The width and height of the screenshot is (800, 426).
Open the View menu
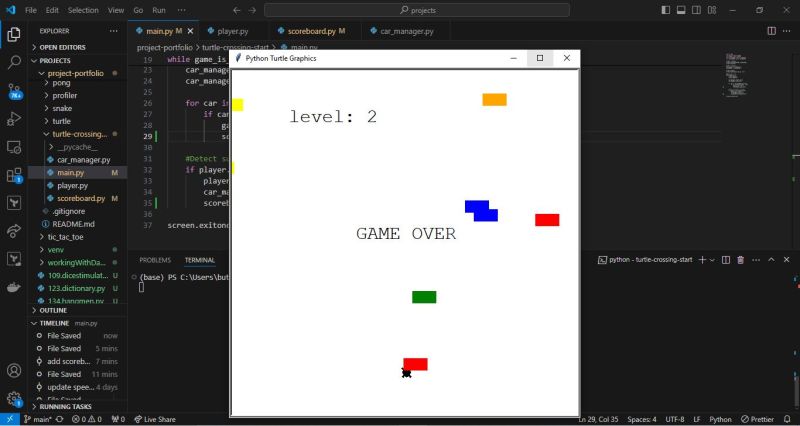point(116,10)
